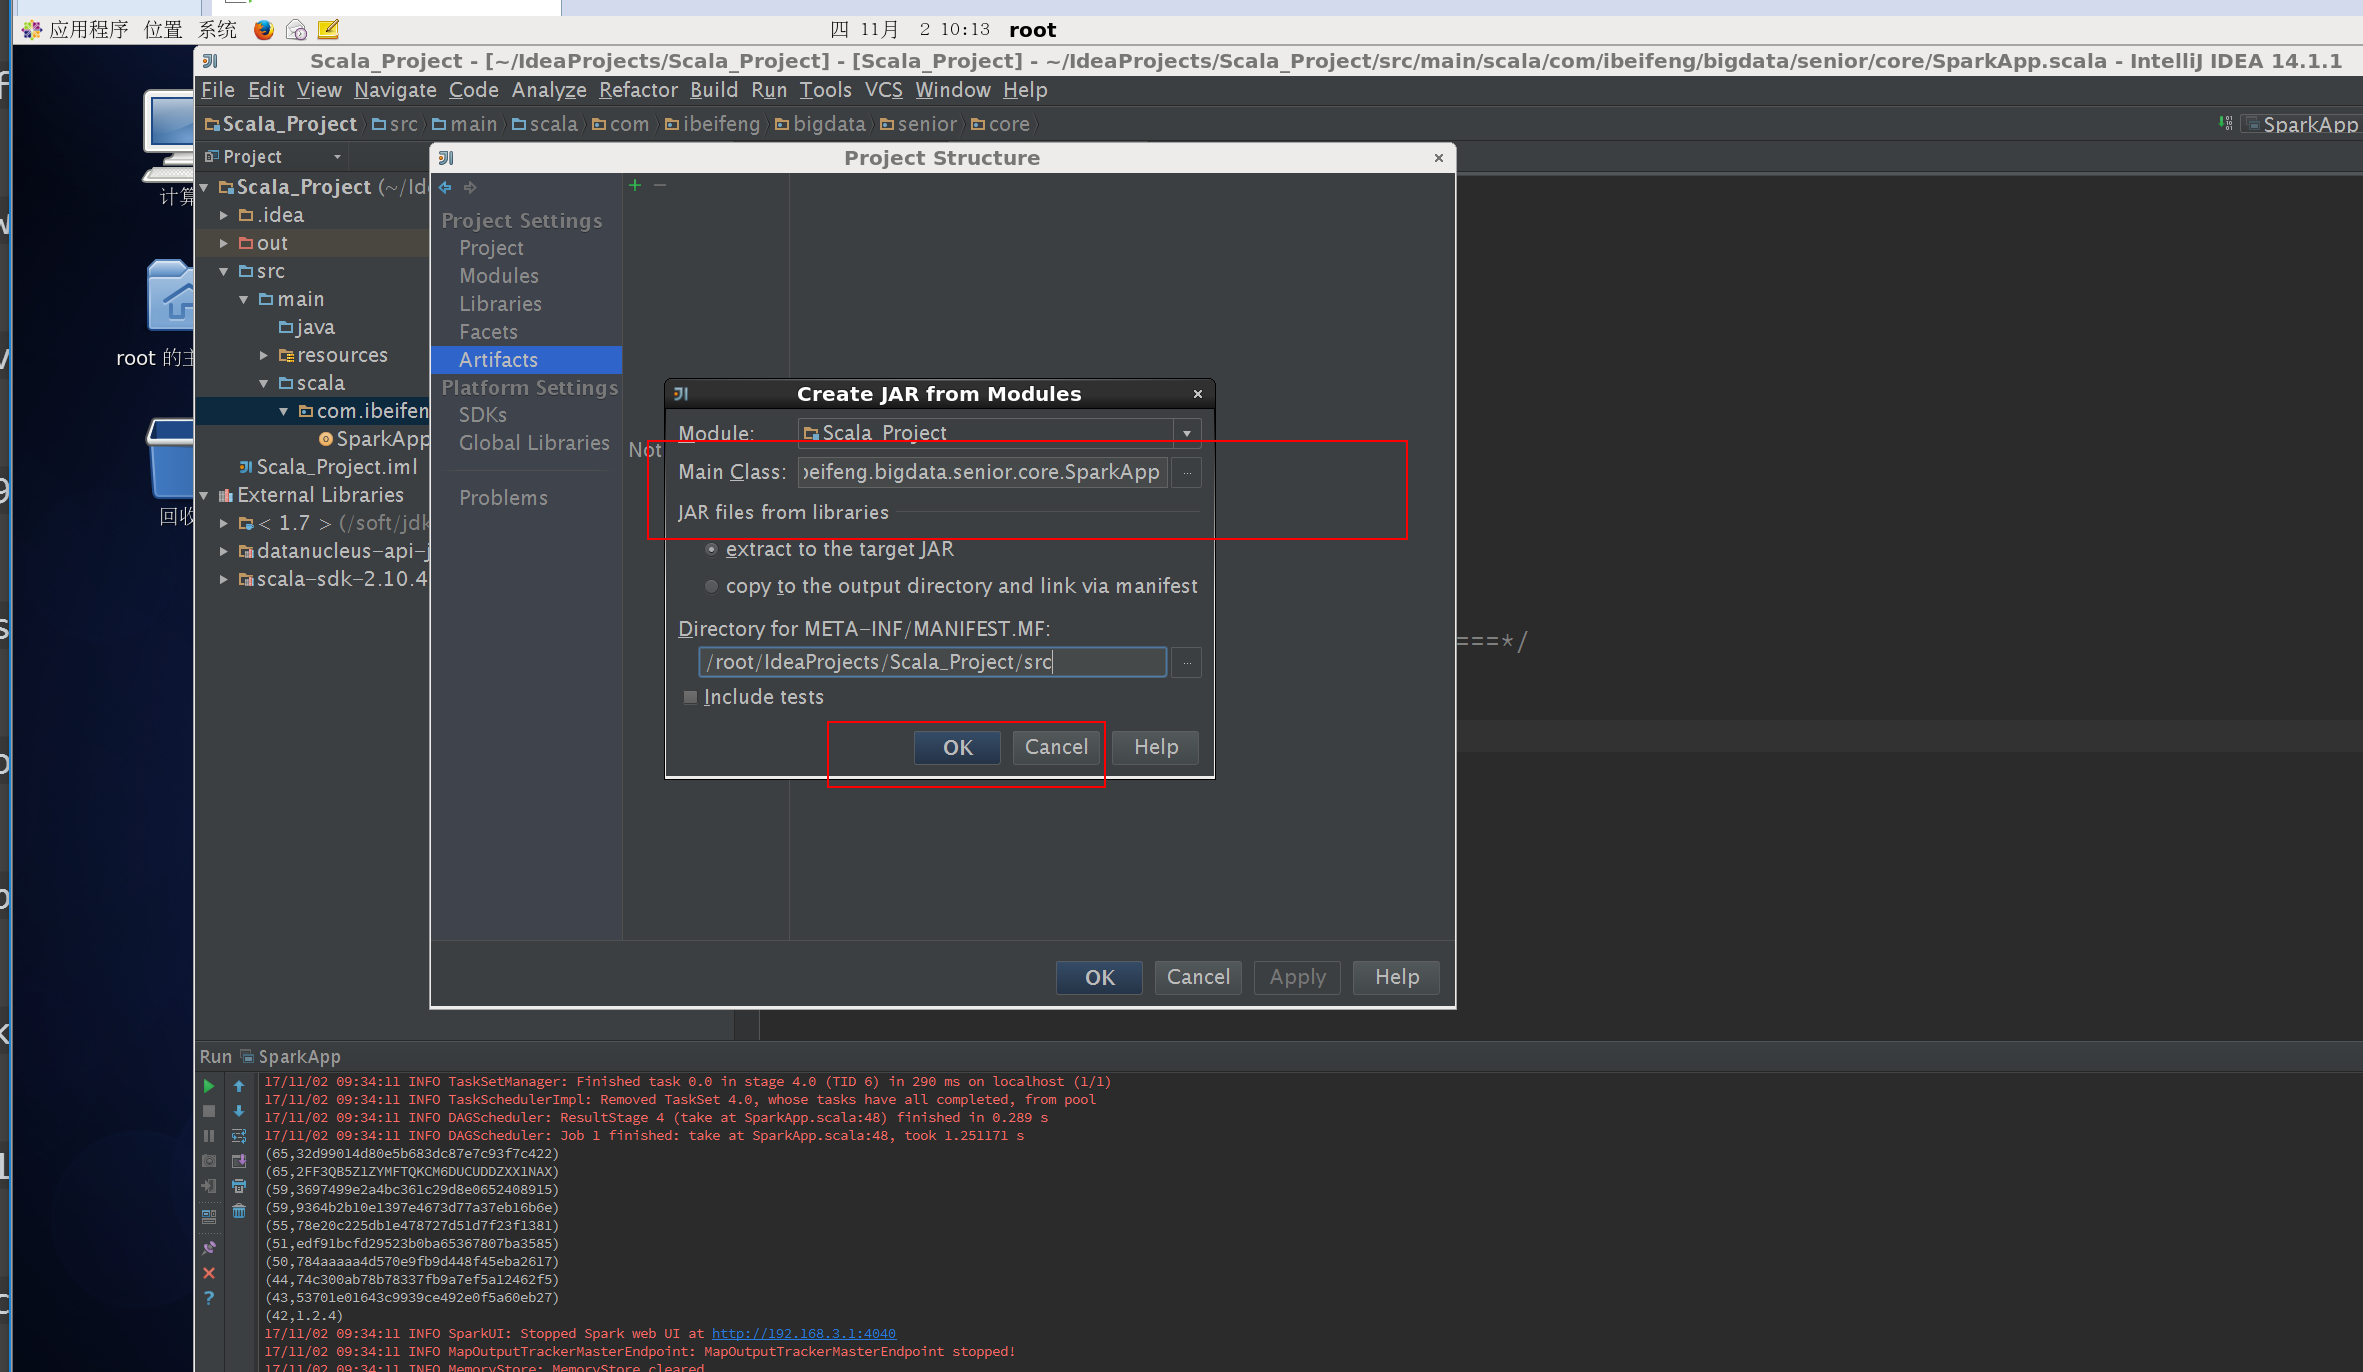Click the soft-wrap toggle icon in the Run panel
Screen dimensions: 2363x1372
239,1136
